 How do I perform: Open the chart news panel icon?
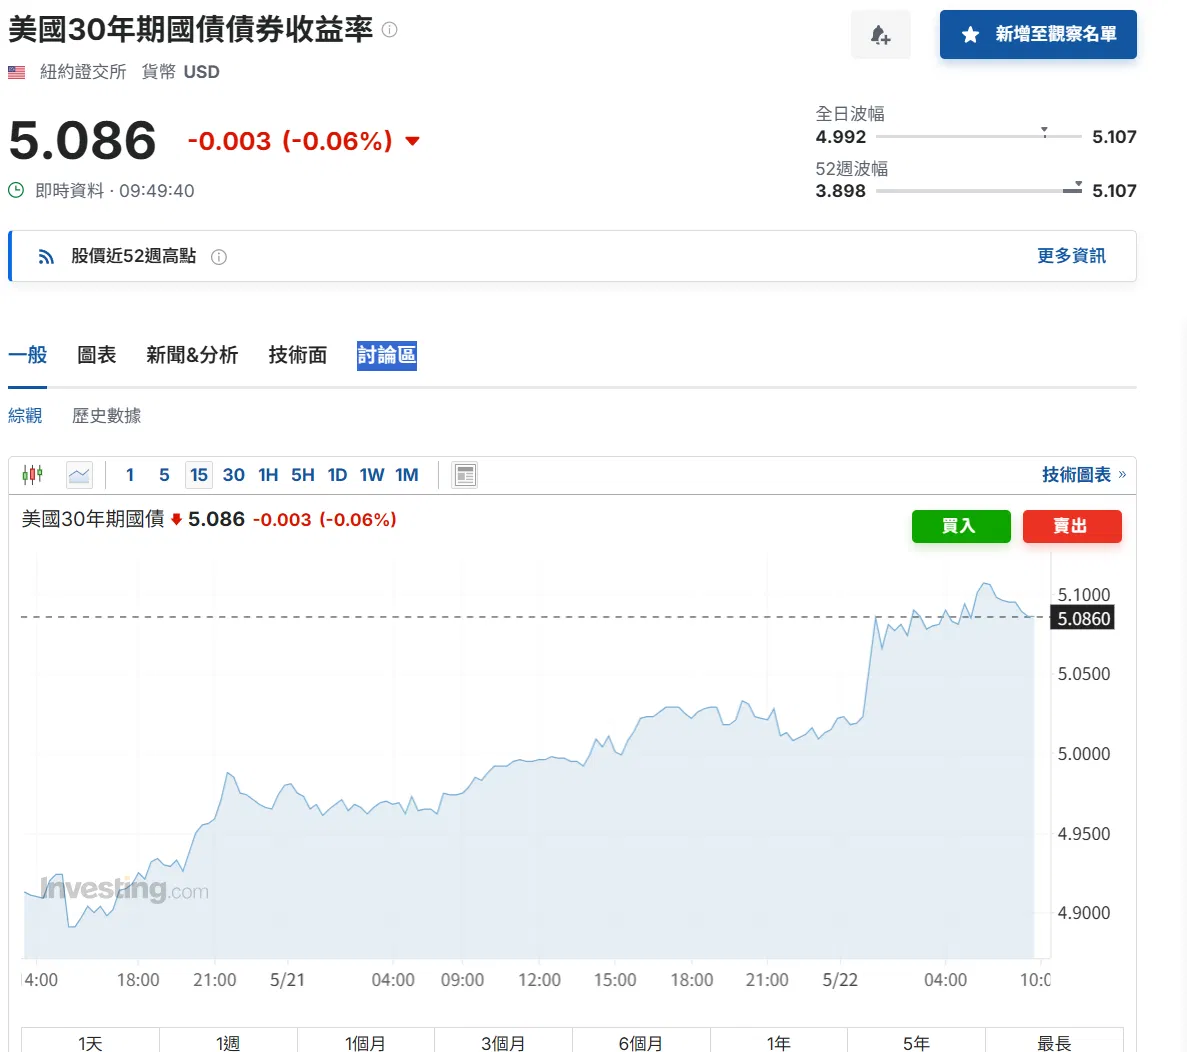[465, 475]
